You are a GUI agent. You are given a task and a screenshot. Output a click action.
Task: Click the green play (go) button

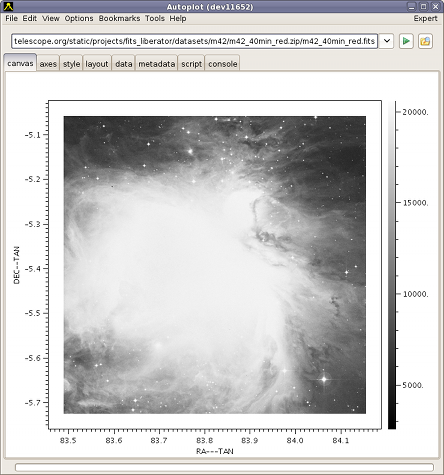pyautogui.click(x=406, y=41)
